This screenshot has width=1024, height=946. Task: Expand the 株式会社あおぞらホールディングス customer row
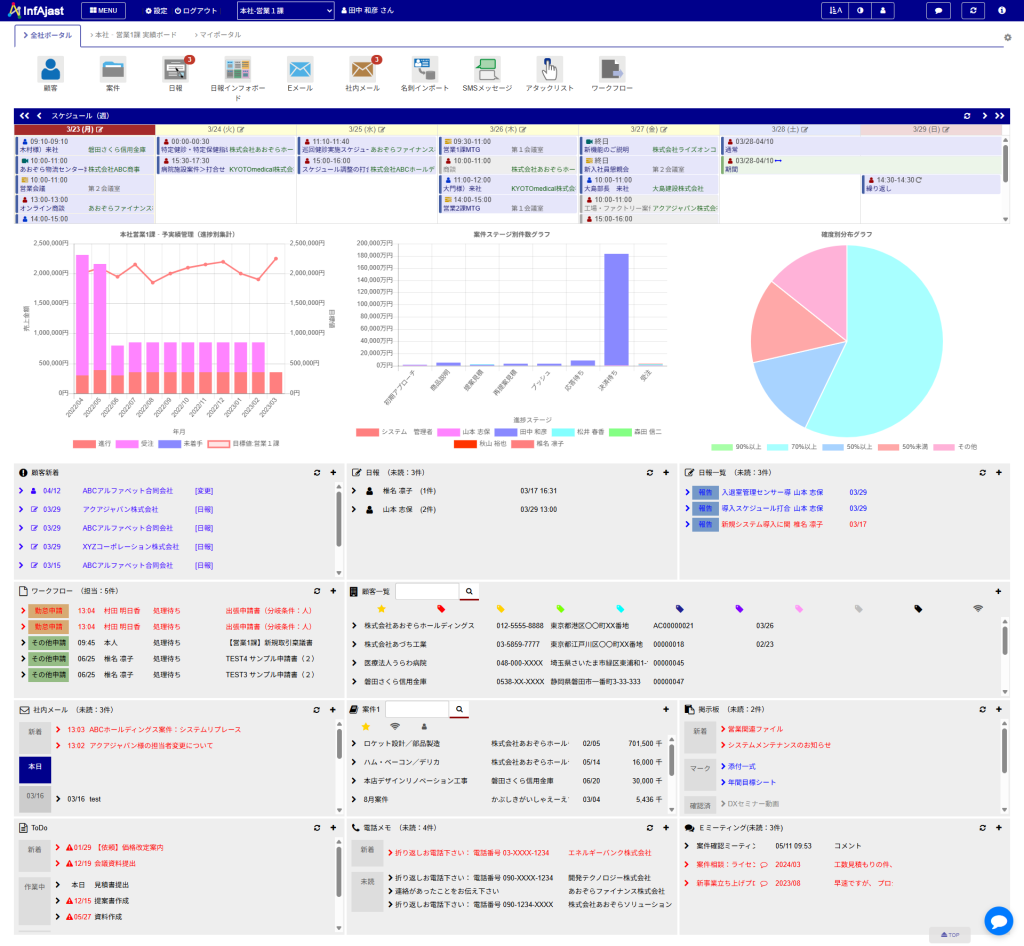point(354,626)
